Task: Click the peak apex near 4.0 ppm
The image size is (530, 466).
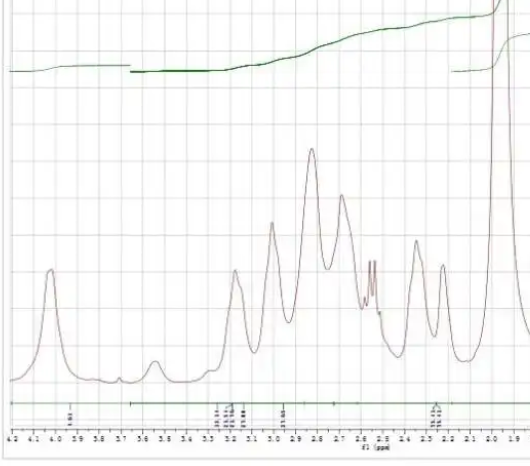Action: click(x=50, y=270)
